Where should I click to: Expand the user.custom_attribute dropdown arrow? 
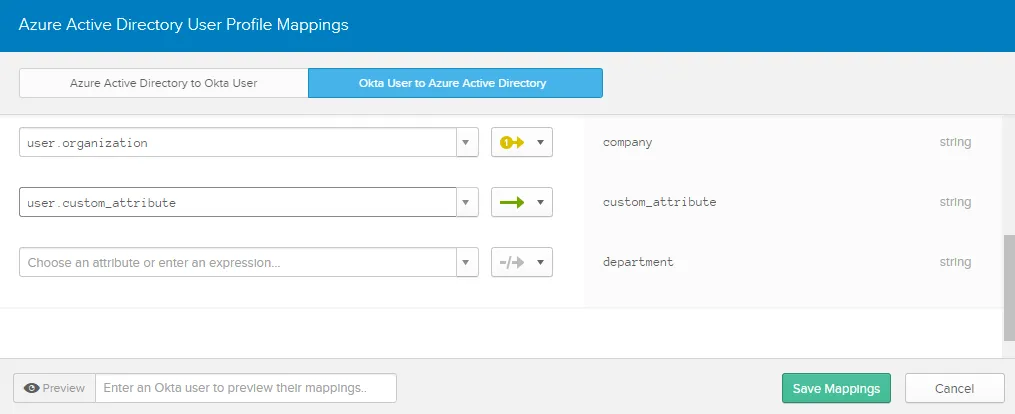(x=467, y=203)
